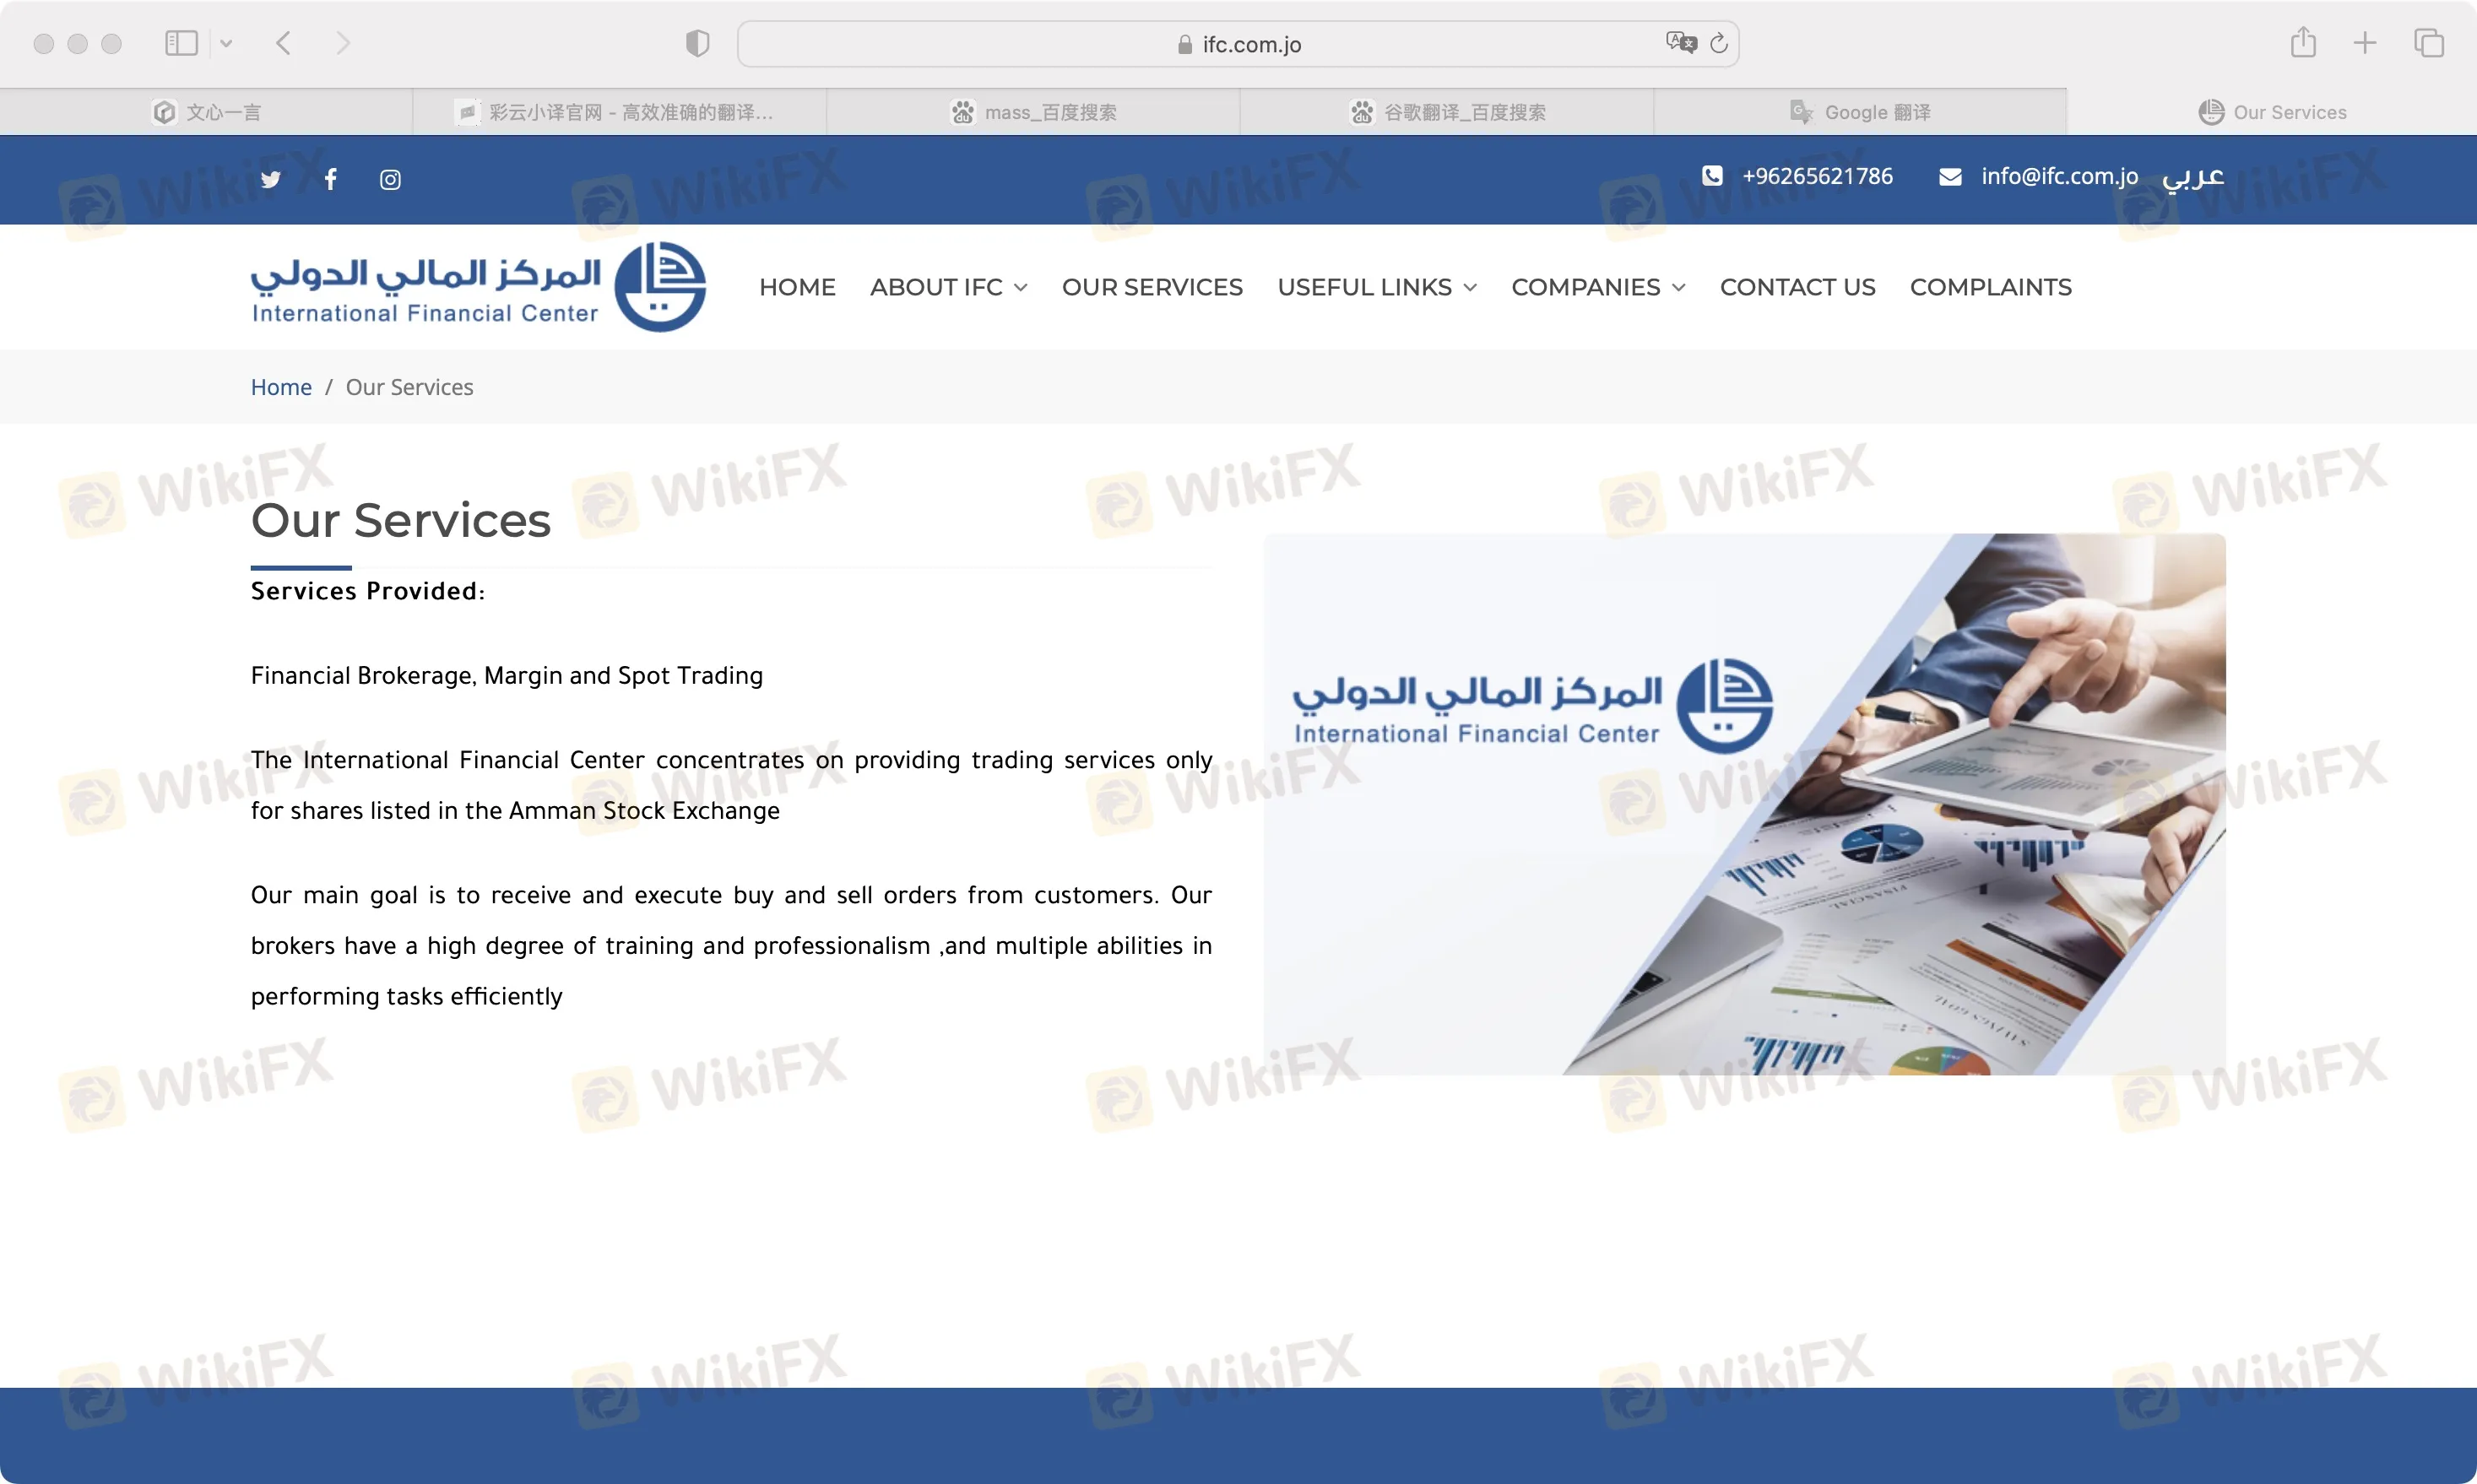Screen dimensions: 2477x1484
Task: Click the CONTACT US navigation button
Action: pos(1798,286)
